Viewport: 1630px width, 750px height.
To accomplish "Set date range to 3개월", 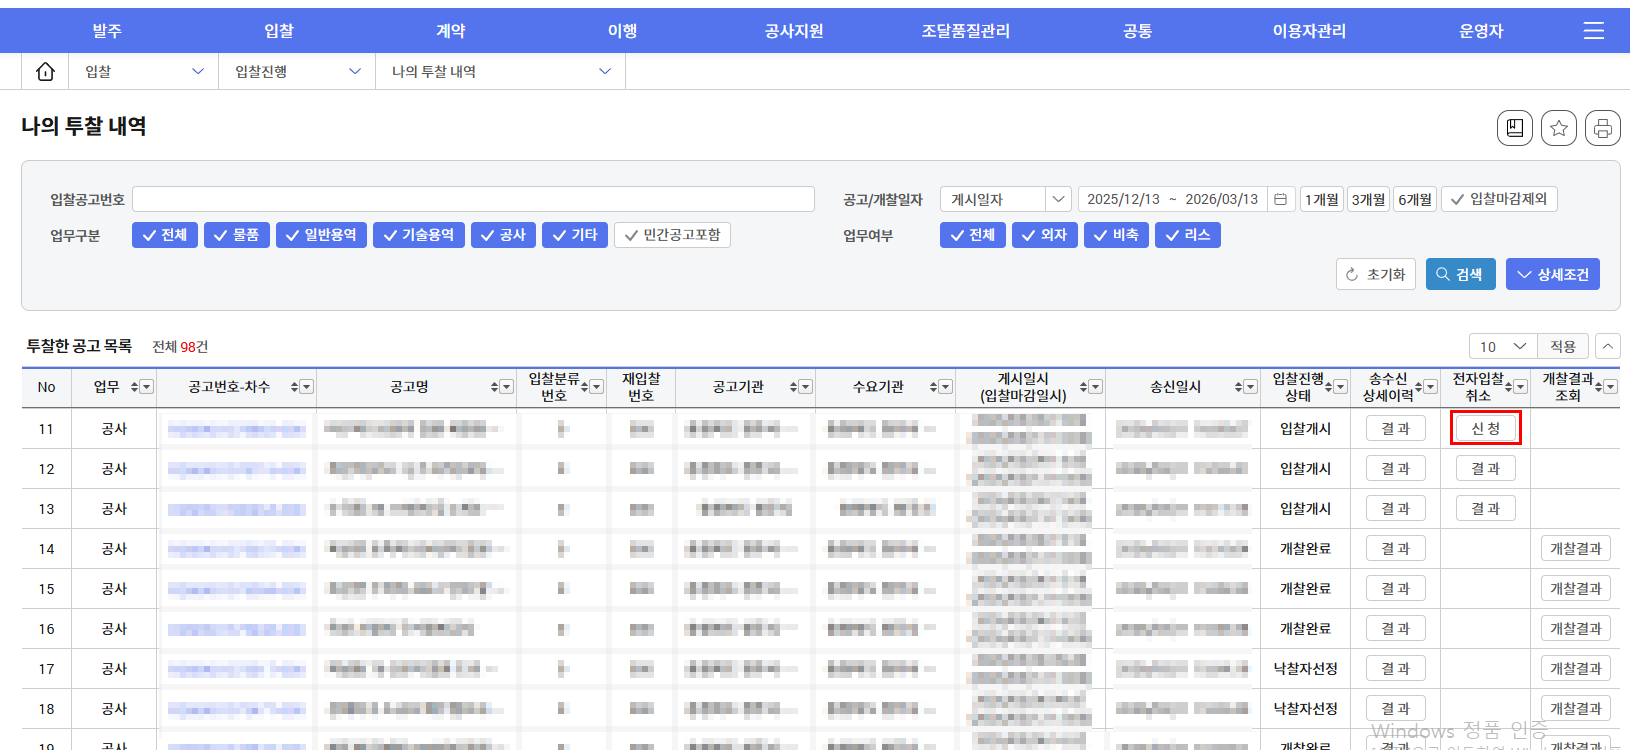I will (1369, 199).
